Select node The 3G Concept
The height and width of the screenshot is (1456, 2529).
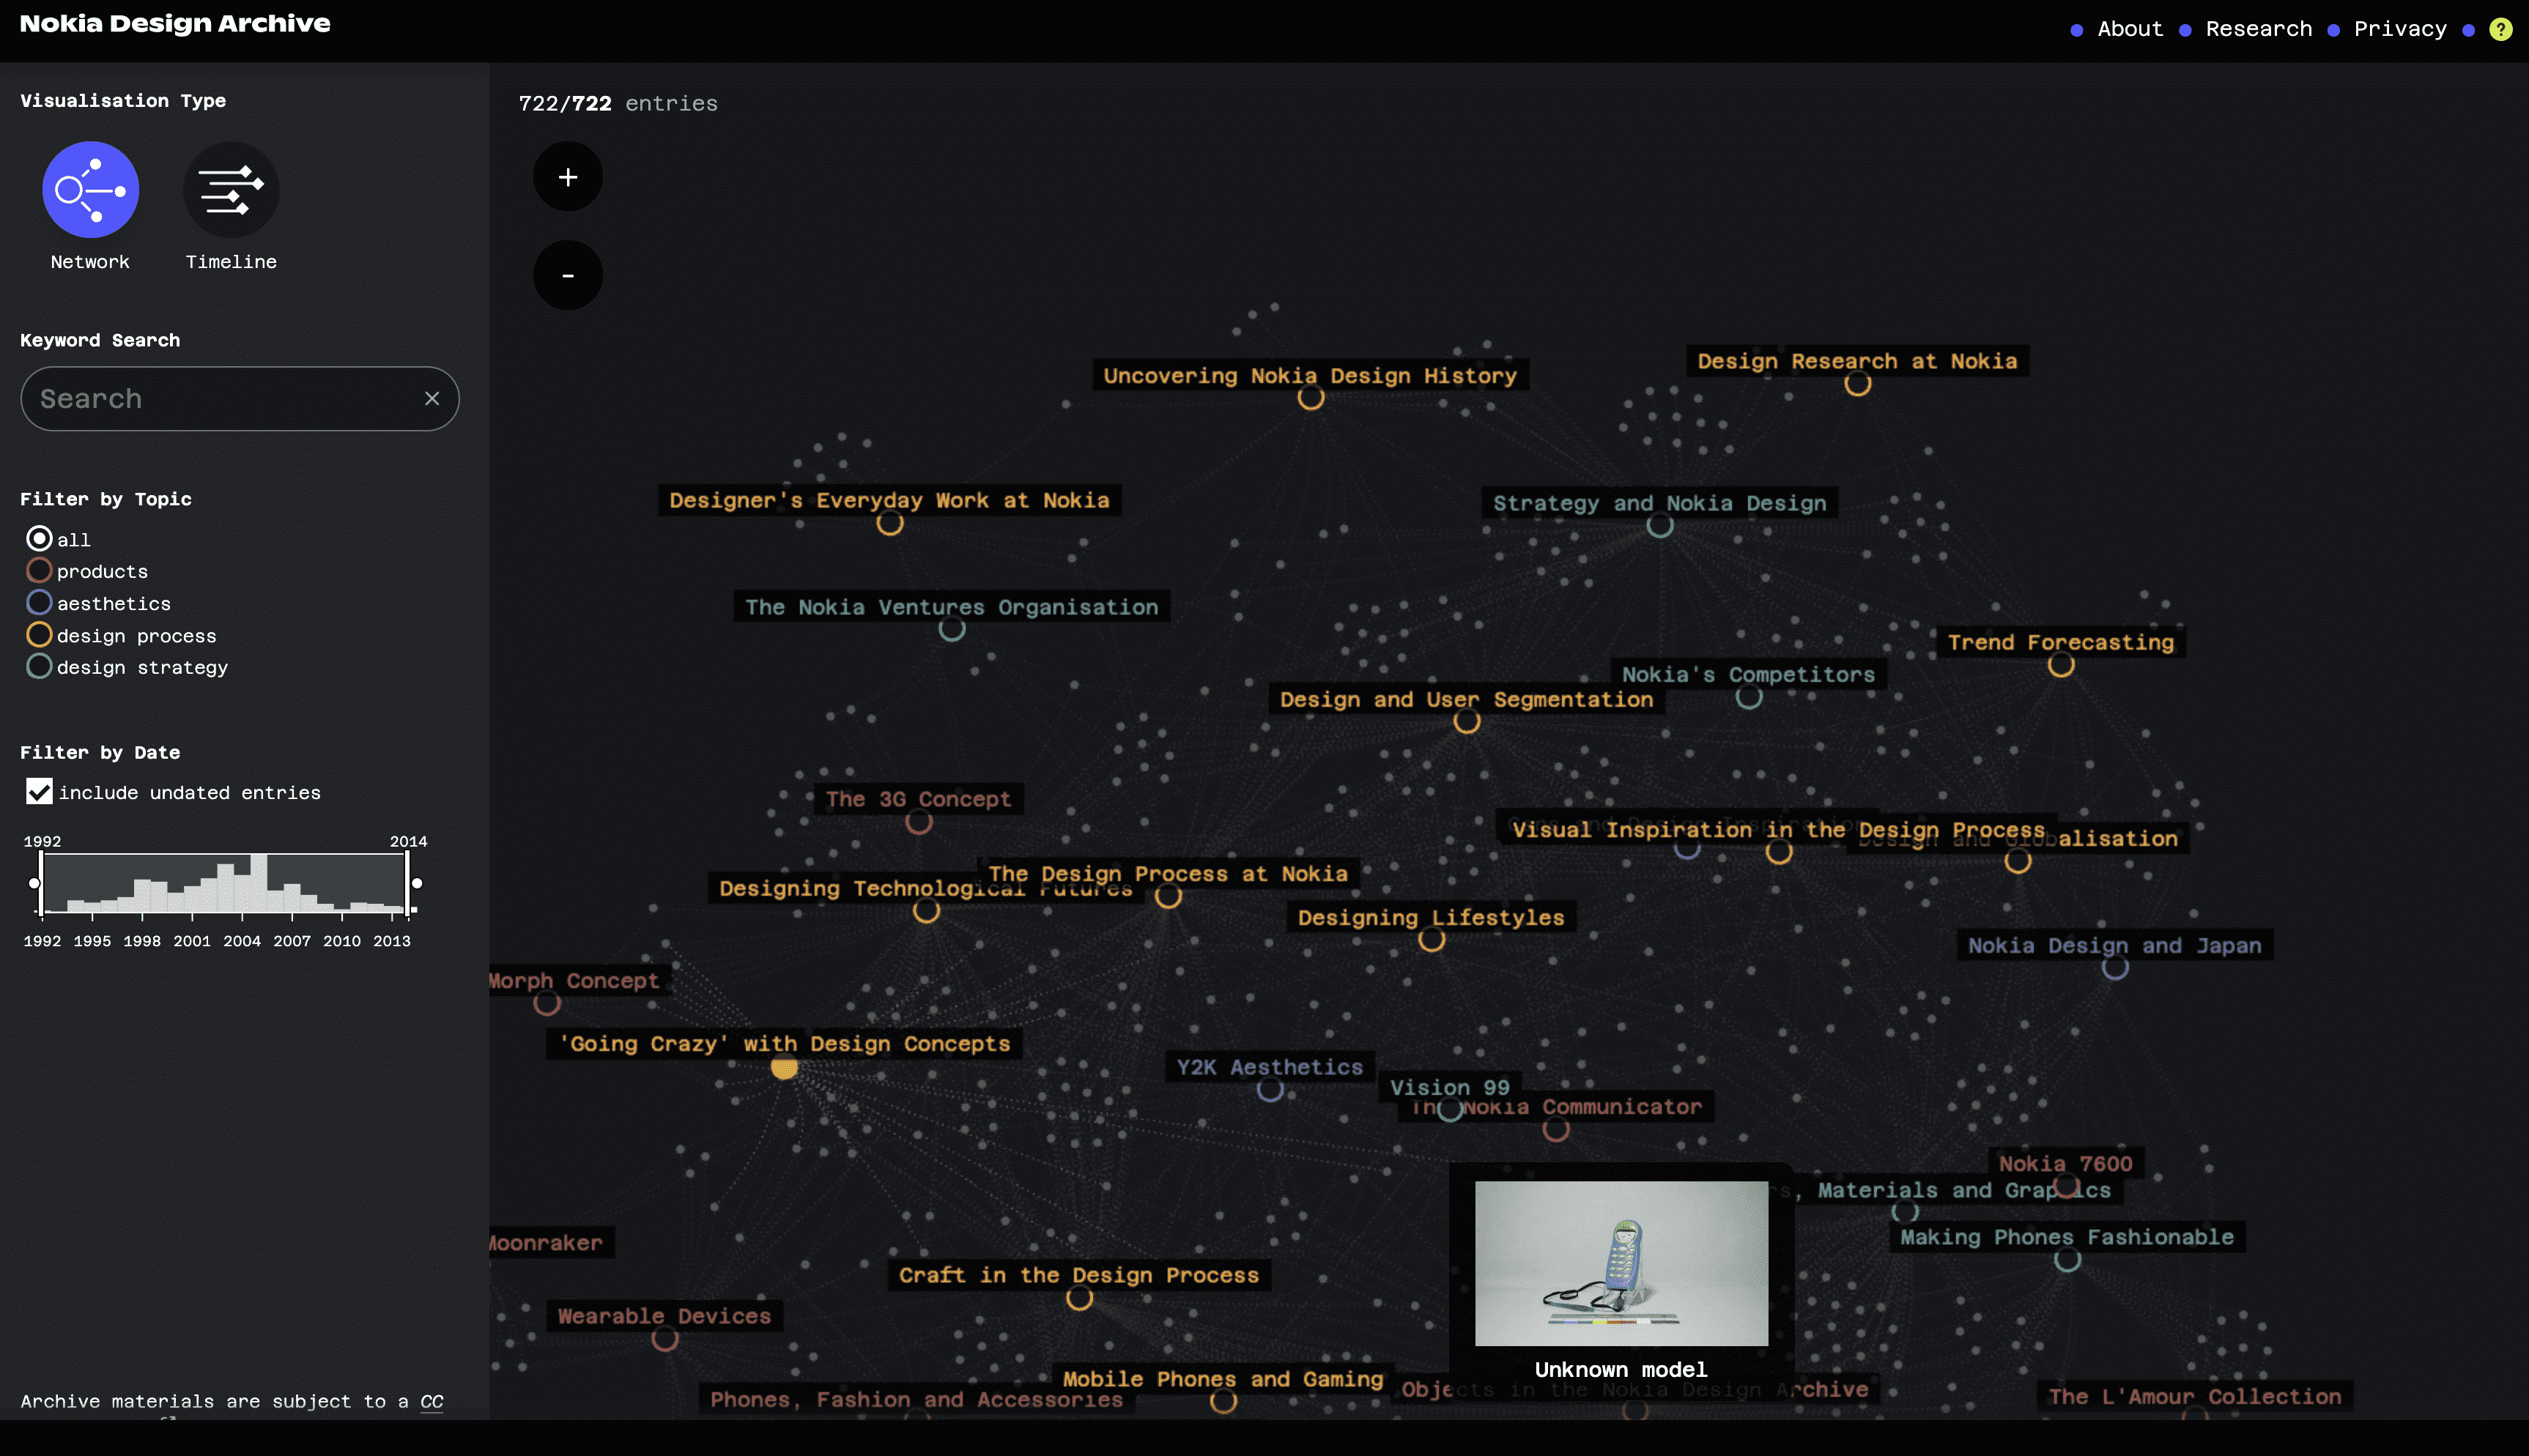919,822
